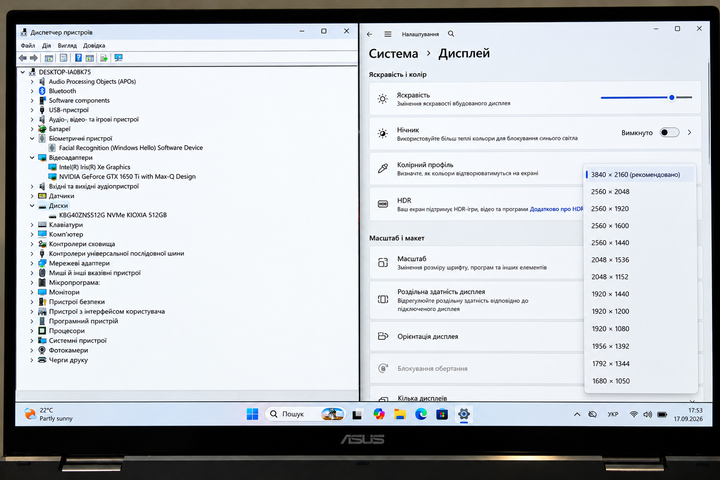Select the Датчики category
Viewport: 720px width, 480px height.
[62, 196]
